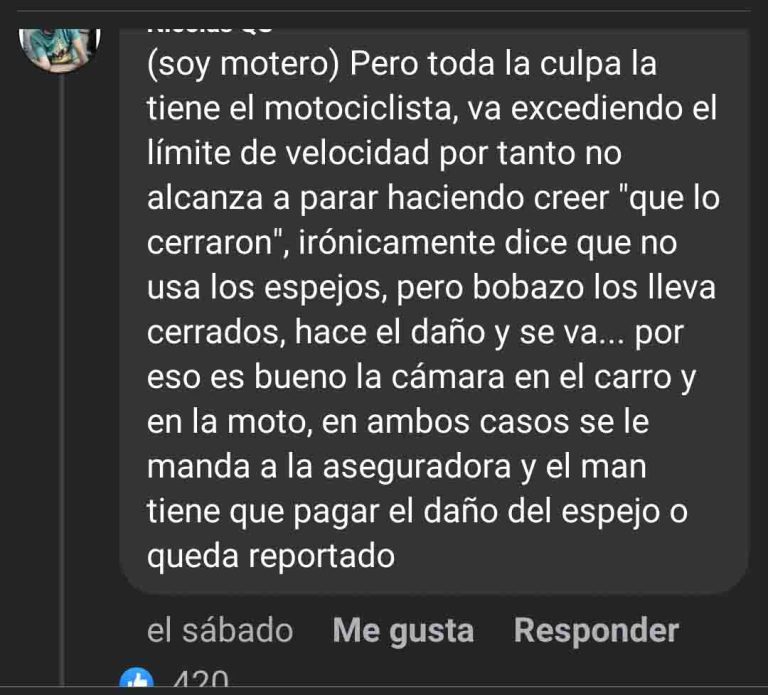The width and height of the screenshot is (768, 695).
Task: Click the word 'espejos,' in the comment
Action: pos(323,288)
